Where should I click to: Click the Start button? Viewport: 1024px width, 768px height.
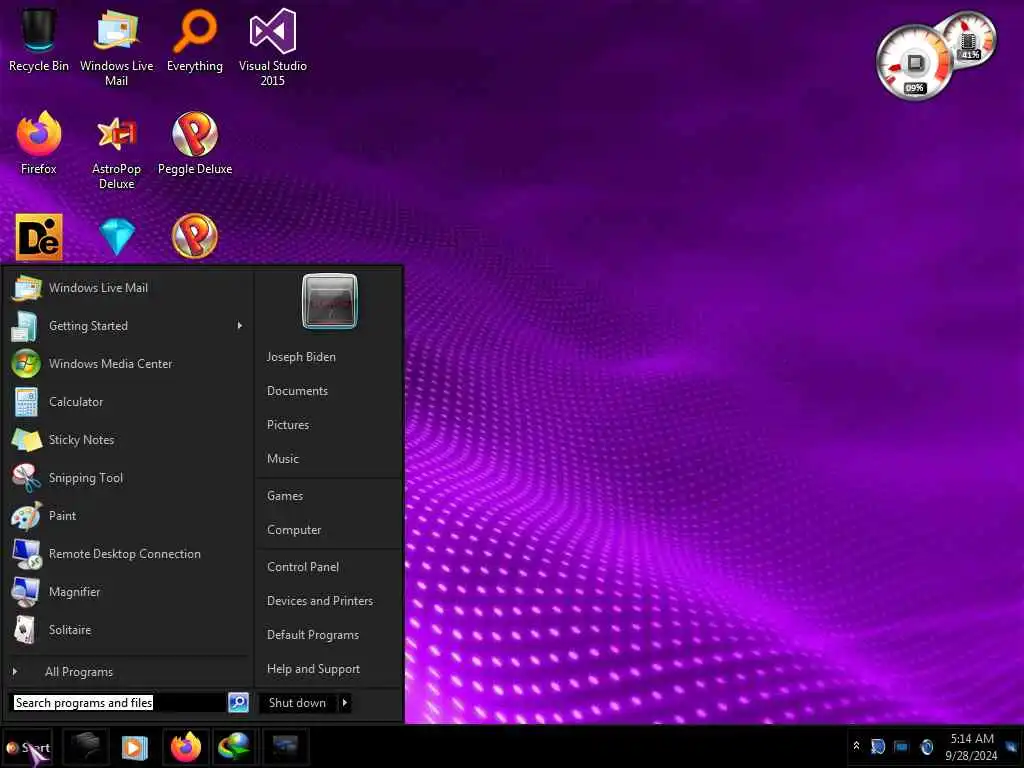tap(27, 748)
